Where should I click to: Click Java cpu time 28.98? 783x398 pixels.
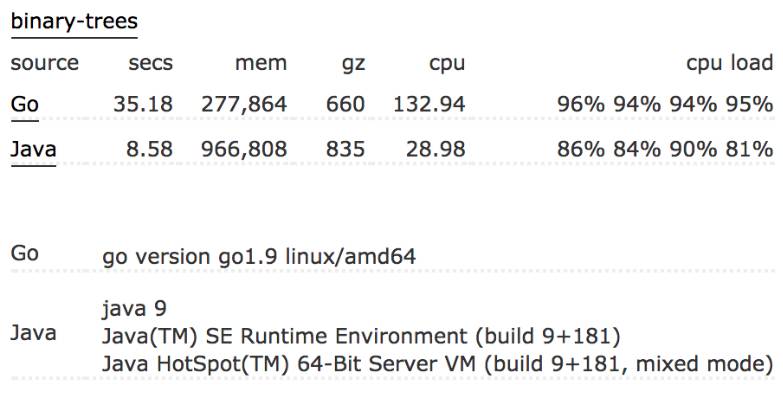435,149
